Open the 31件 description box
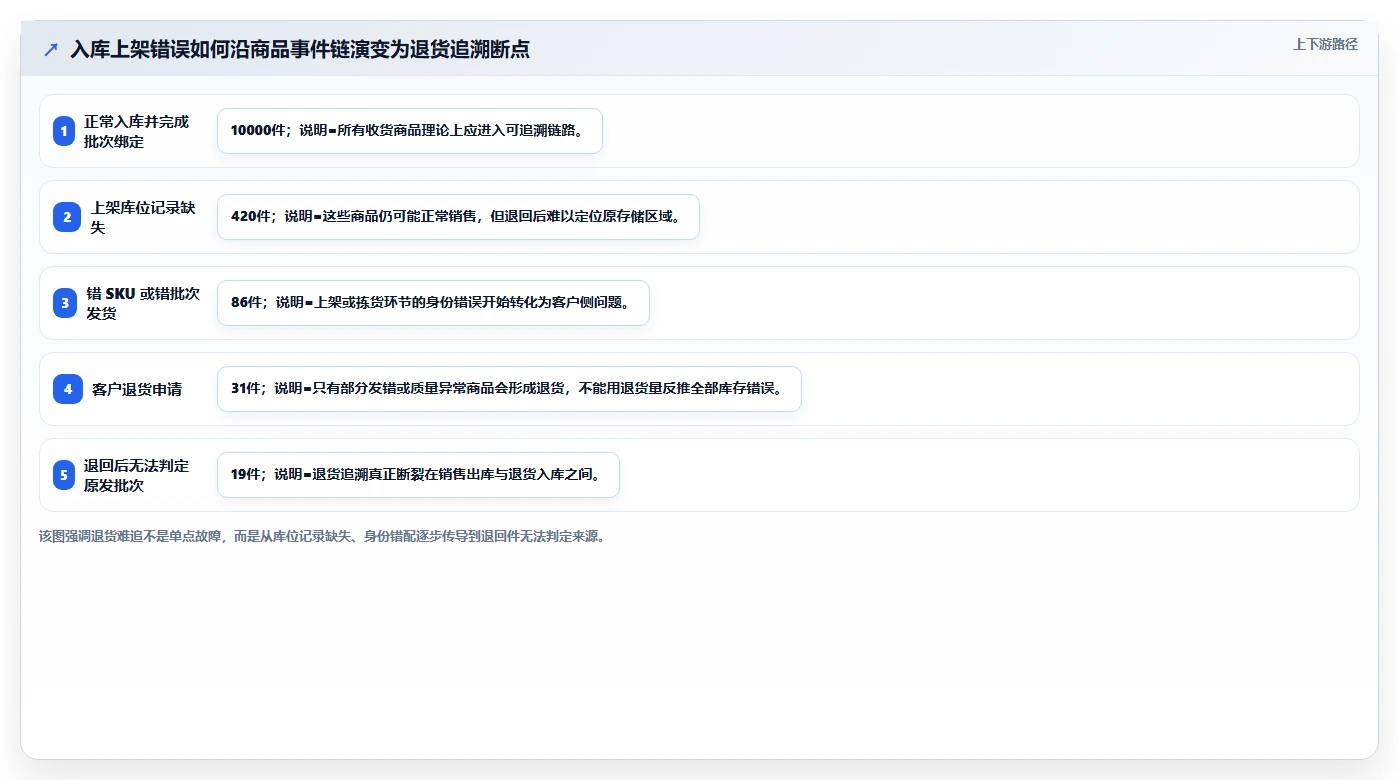 click(509, 389)
